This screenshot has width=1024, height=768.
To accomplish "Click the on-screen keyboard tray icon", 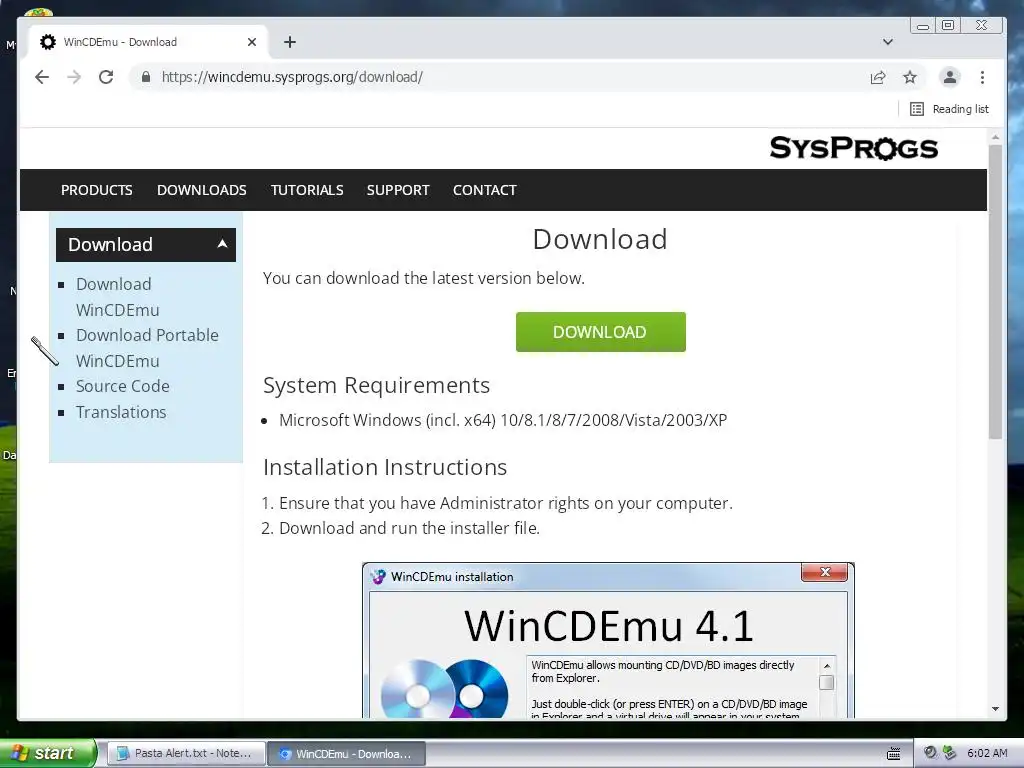I will coord(893,754).
